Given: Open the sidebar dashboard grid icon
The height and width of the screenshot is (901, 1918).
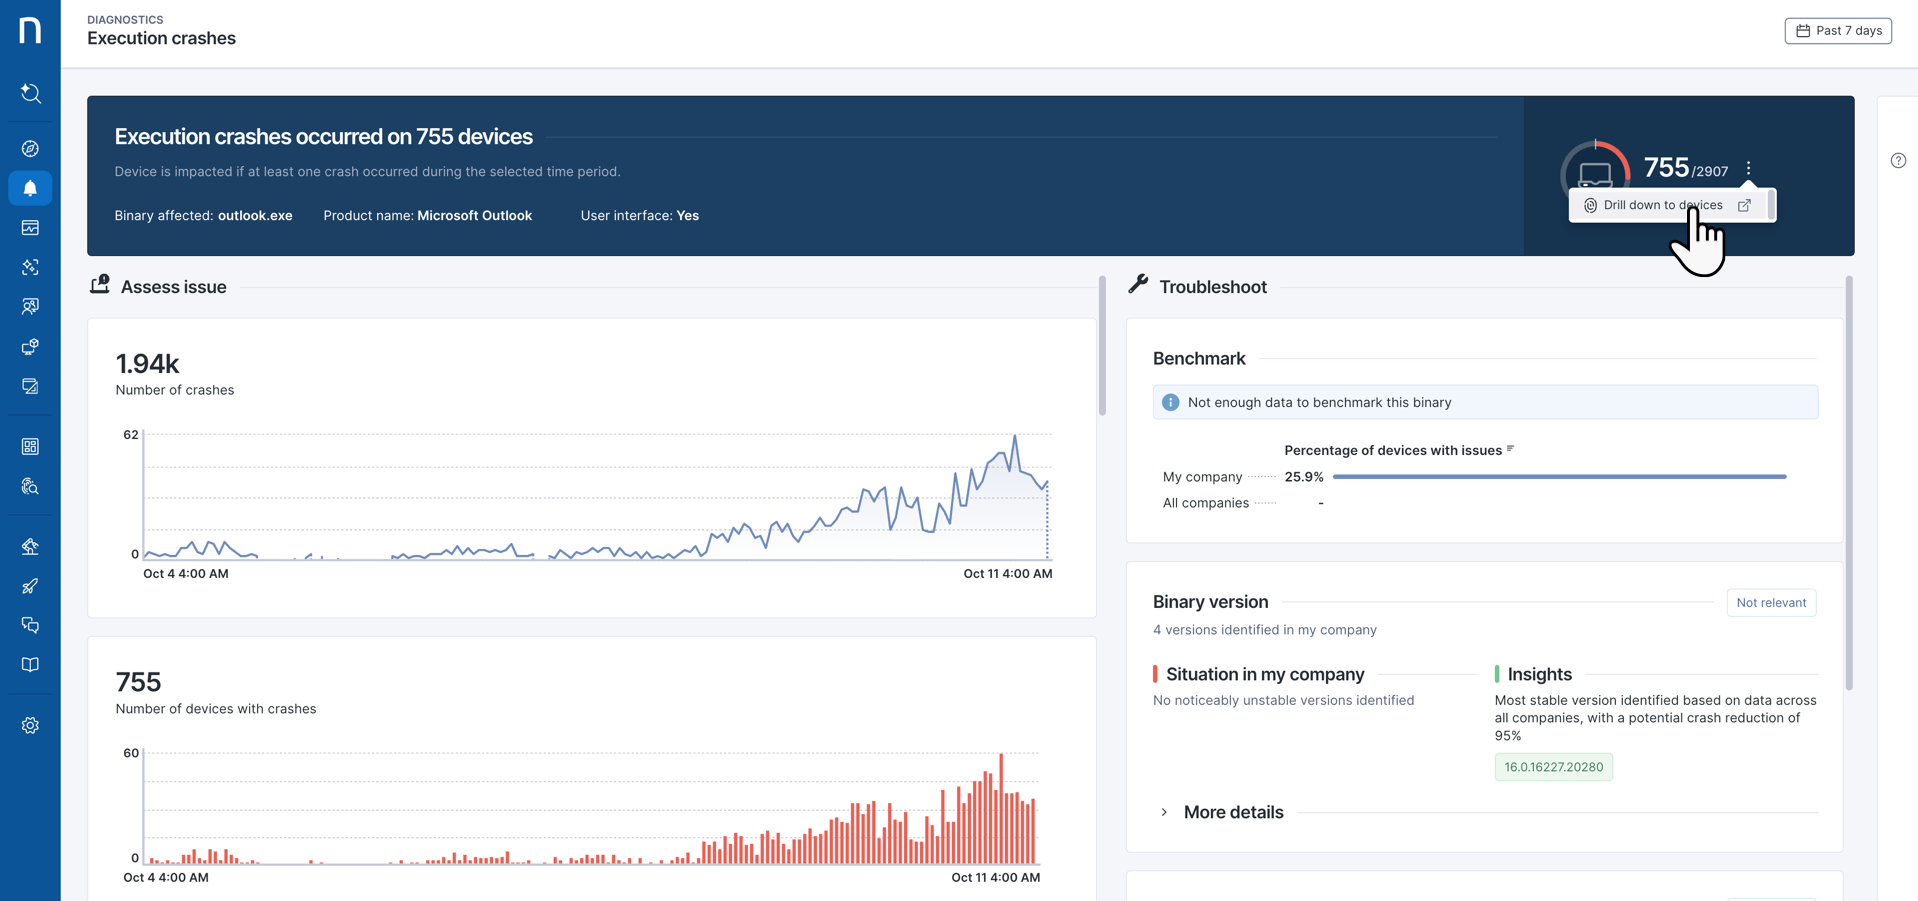Looking at the screenshot, I should coord(30,446).
